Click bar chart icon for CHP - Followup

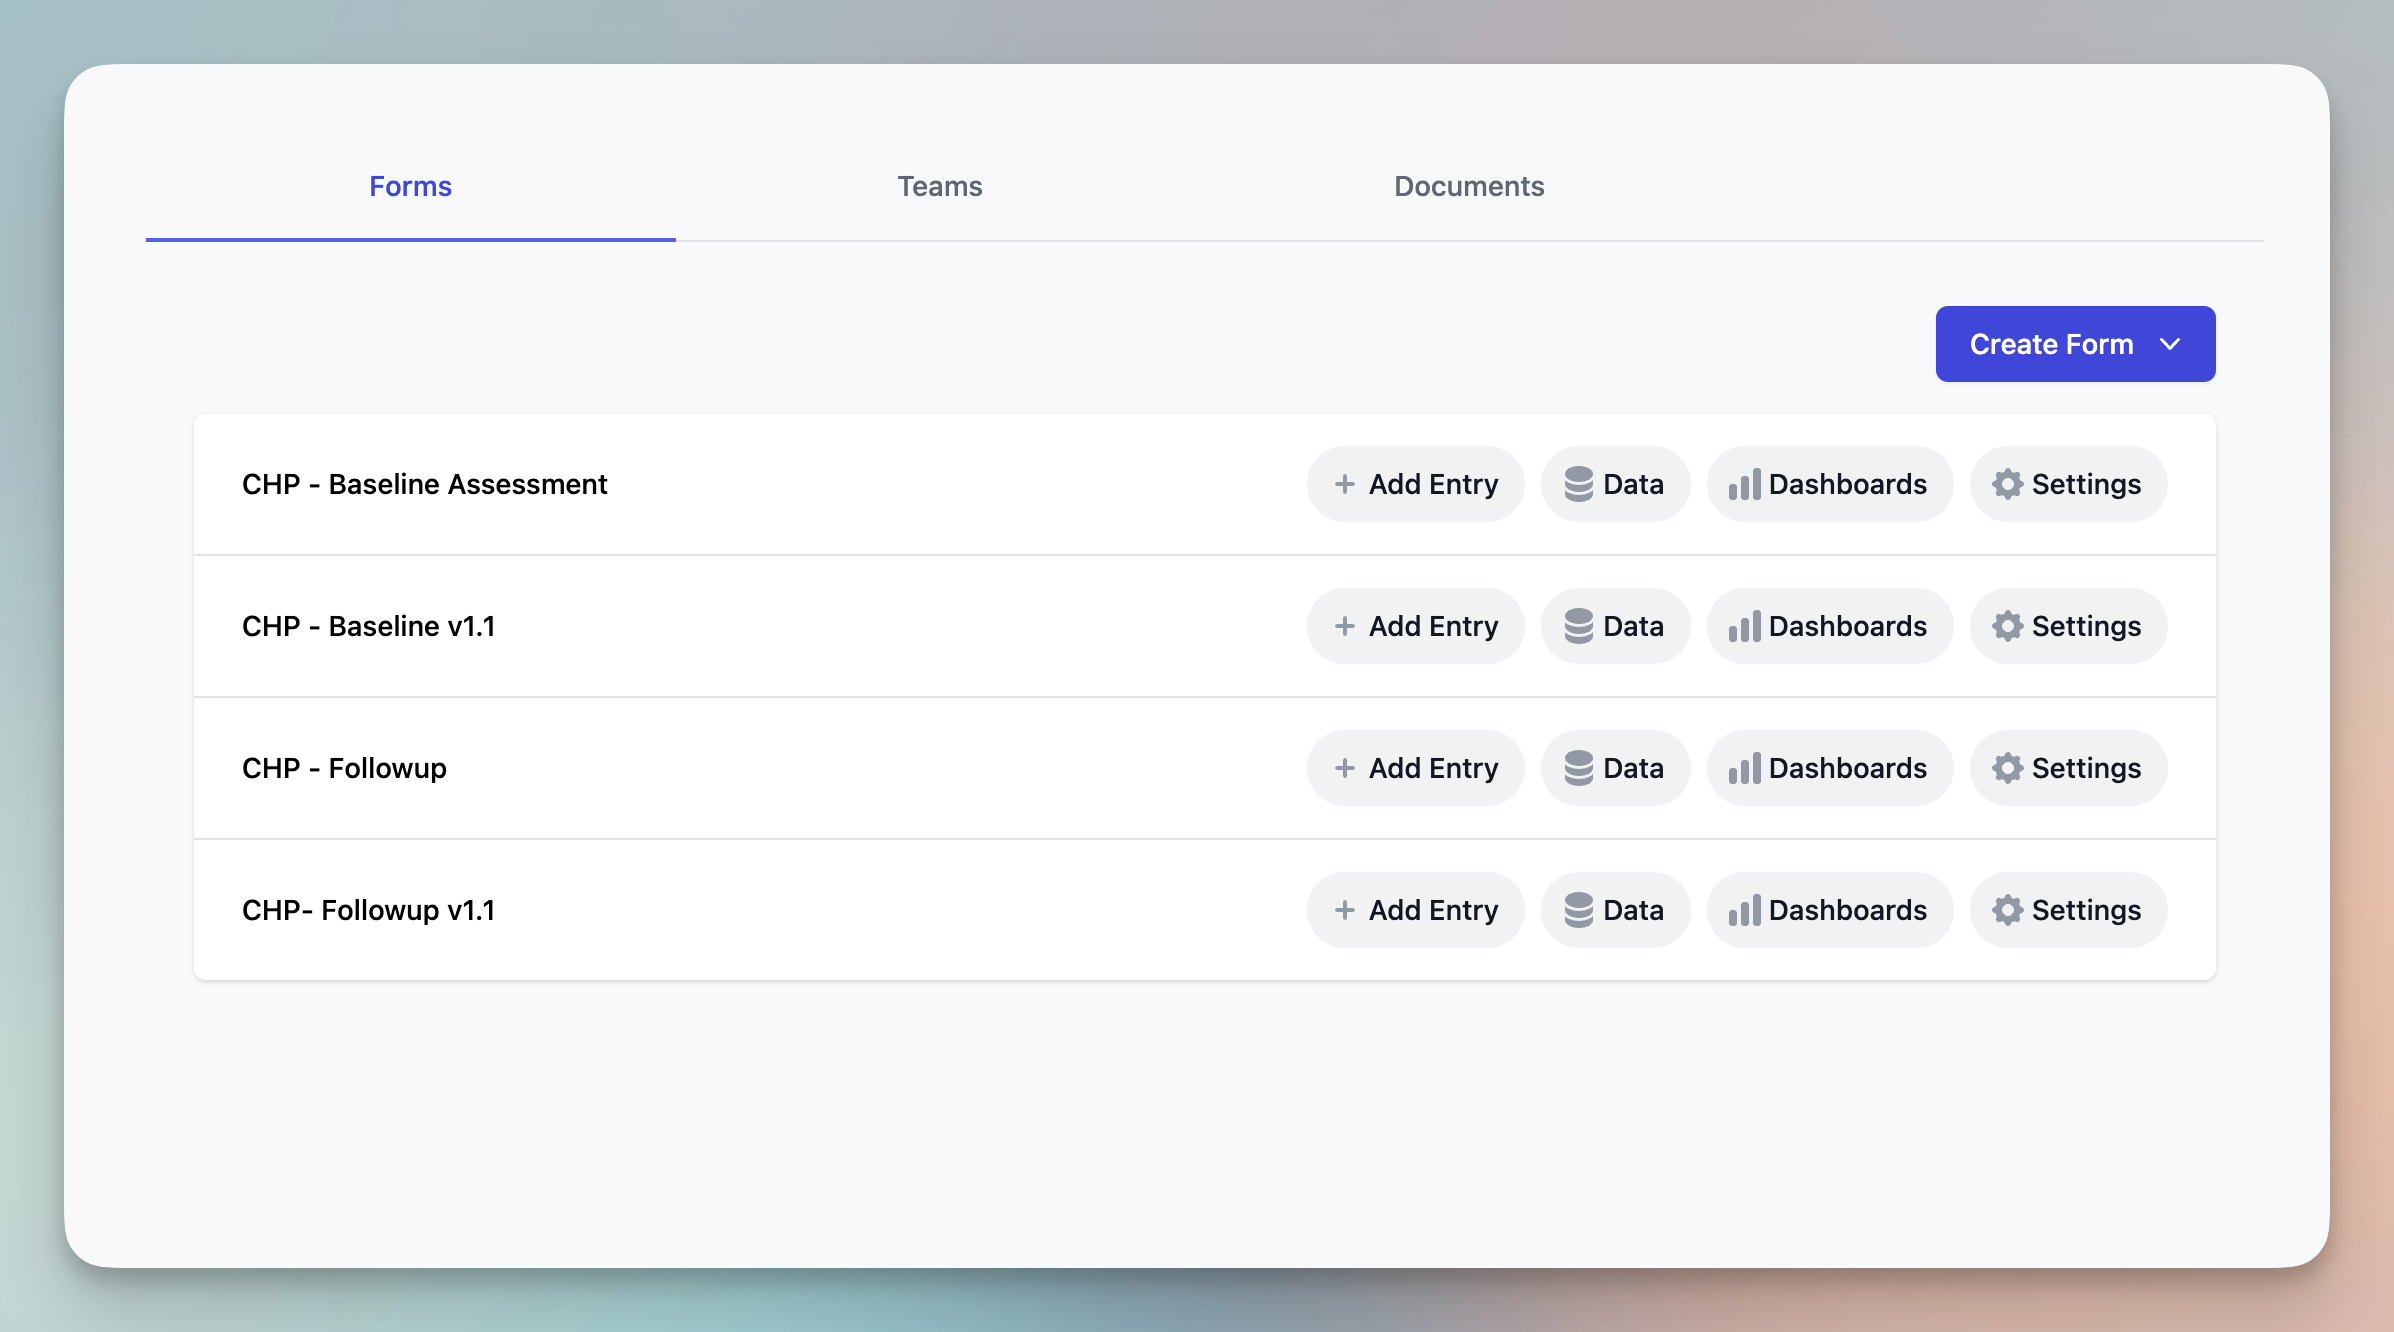pos(1744,768)
